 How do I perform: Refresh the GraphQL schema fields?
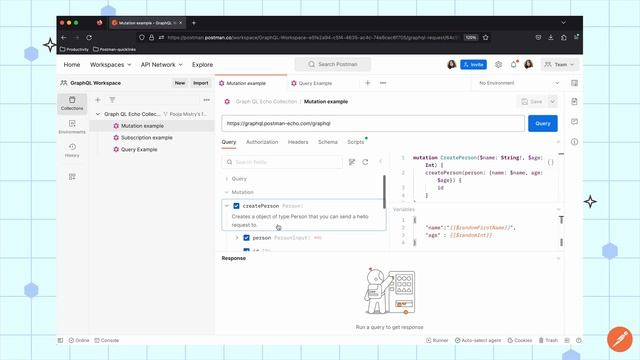pyautogui.click(x=365, y=162)
